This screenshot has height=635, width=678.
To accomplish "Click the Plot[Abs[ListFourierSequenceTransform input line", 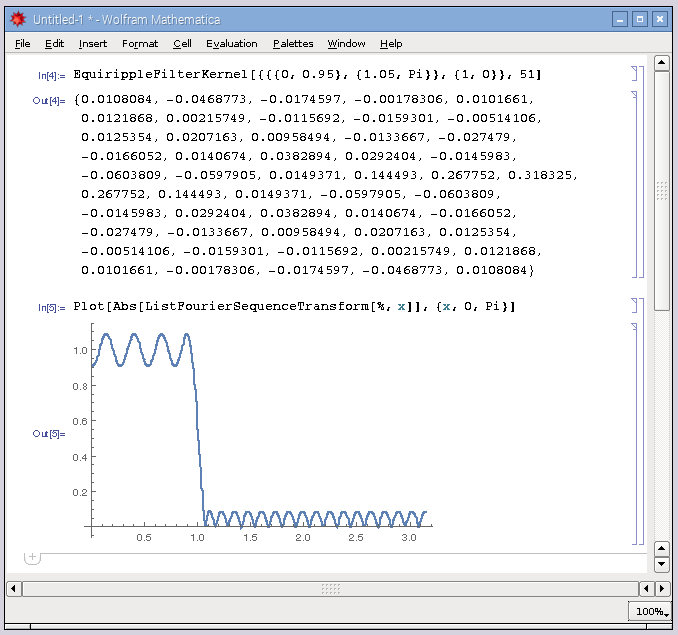I will [294, 306].
